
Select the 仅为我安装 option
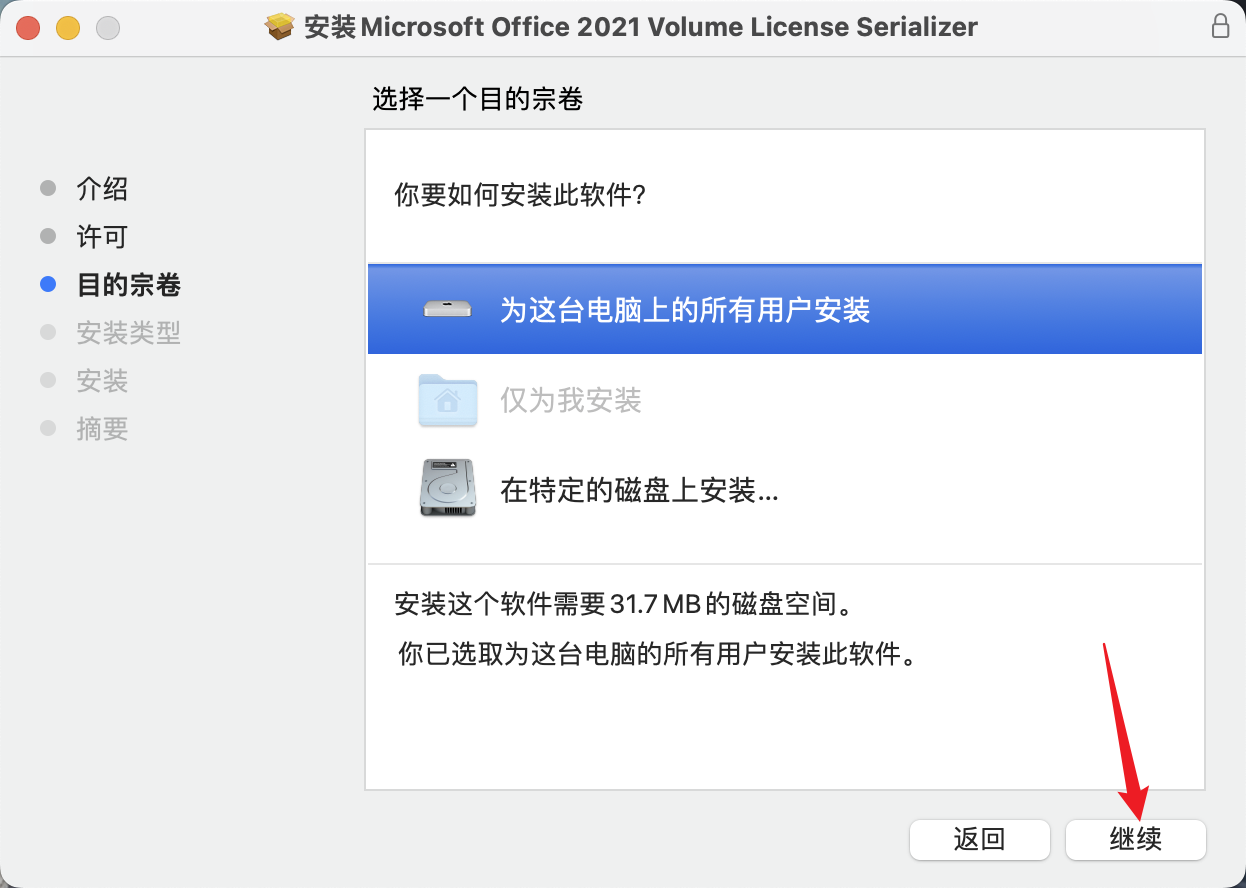click(x=784, y=400)
